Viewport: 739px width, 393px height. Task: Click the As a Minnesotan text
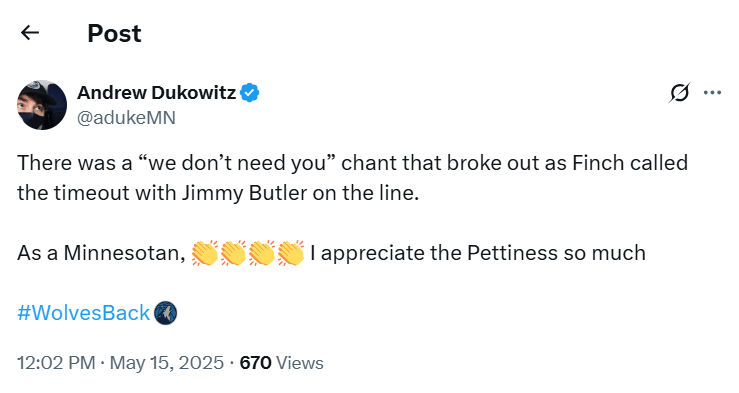click(x=101, y=254)
